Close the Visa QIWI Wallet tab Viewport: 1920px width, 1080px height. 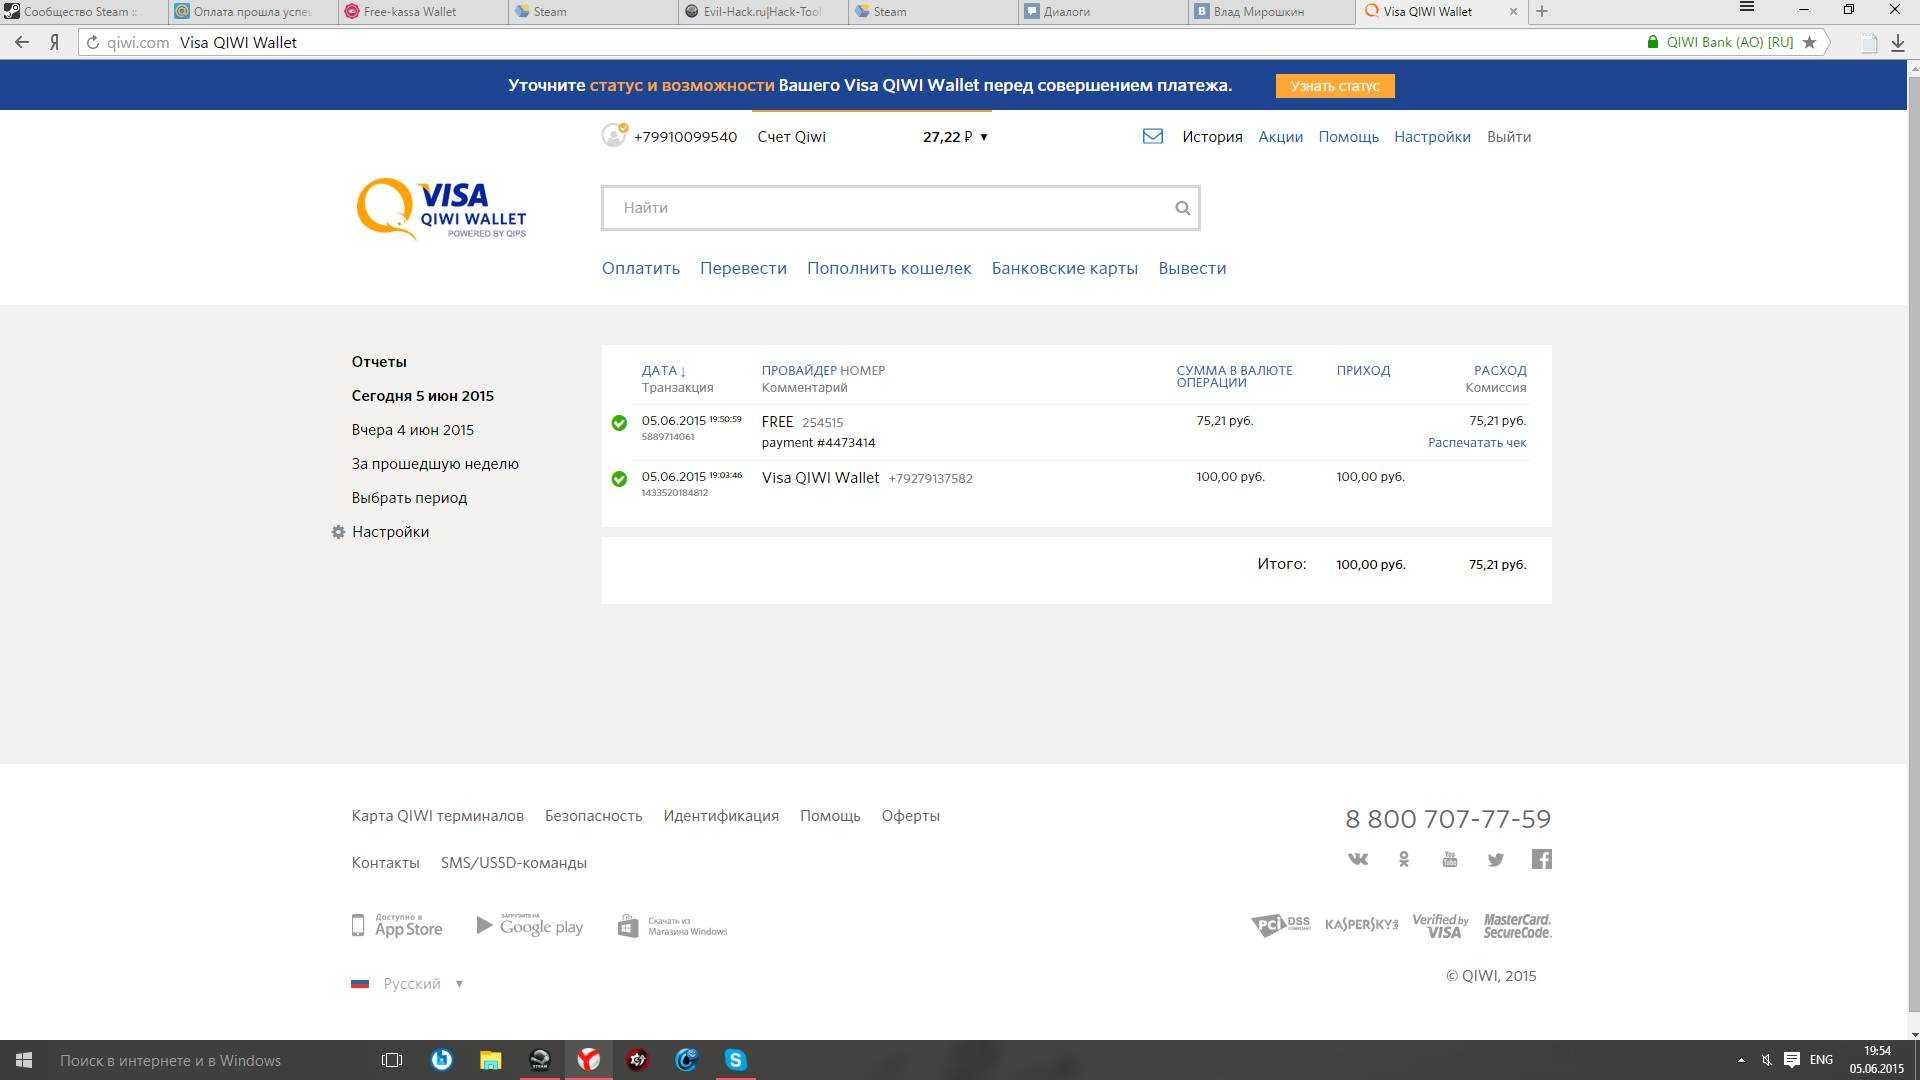[1513, 11]
